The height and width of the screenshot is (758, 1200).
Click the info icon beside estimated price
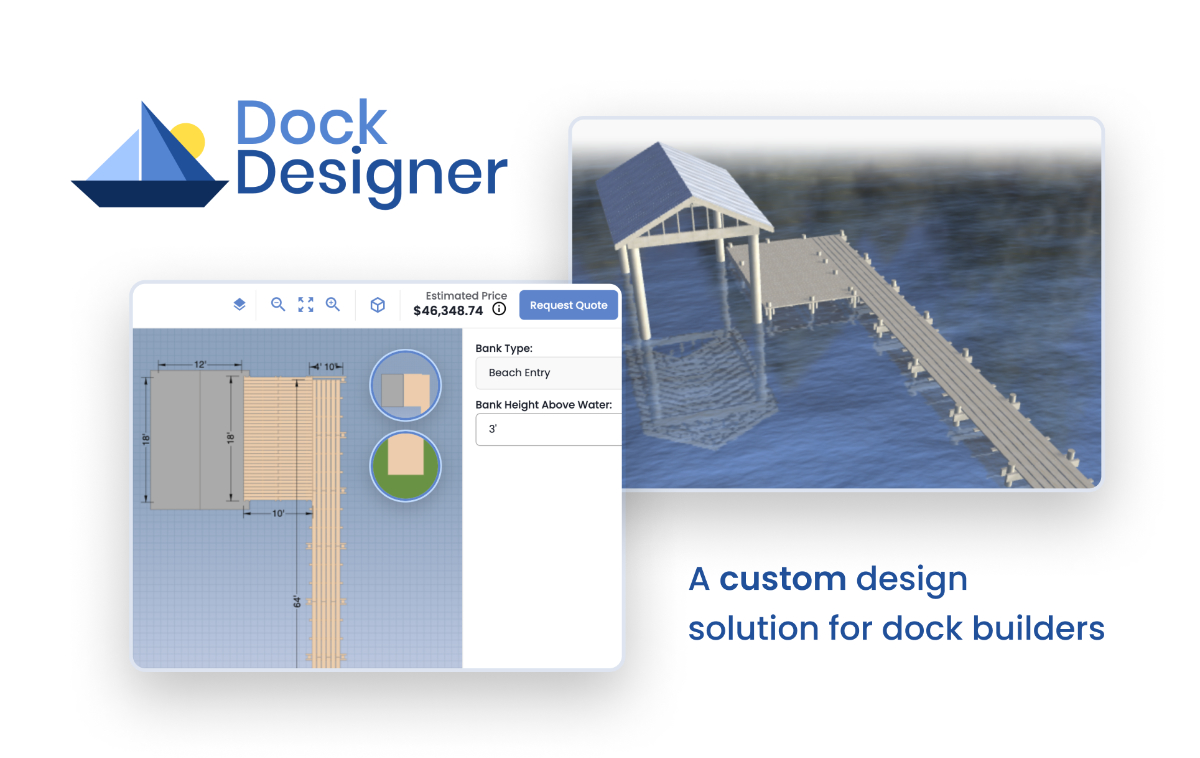(x=499, y=310)
